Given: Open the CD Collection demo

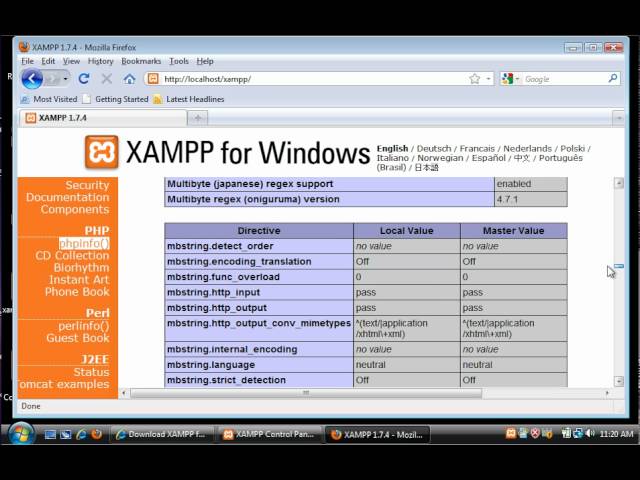Looking at the screenshot, I should point(72,256).
